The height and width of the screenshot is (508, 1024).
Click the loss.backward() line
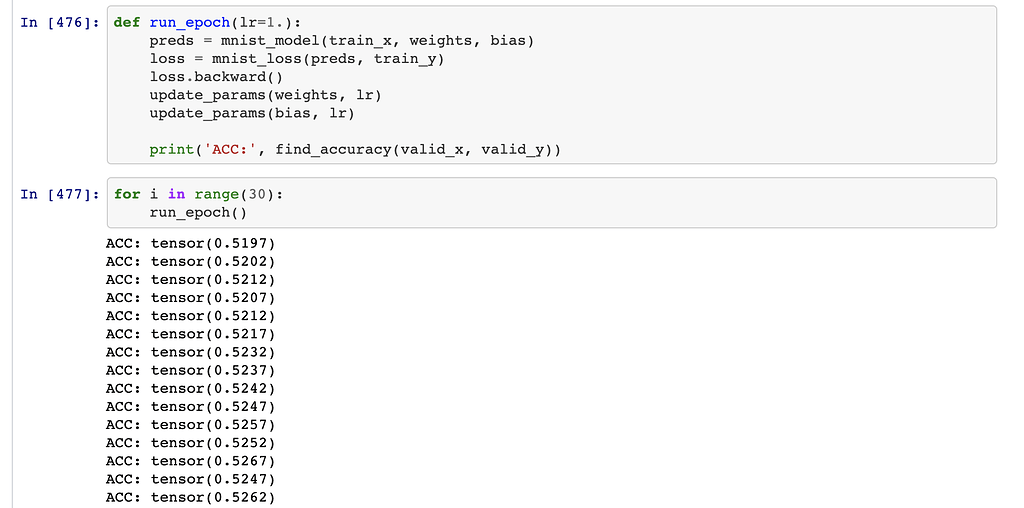(x=209, y=77)
